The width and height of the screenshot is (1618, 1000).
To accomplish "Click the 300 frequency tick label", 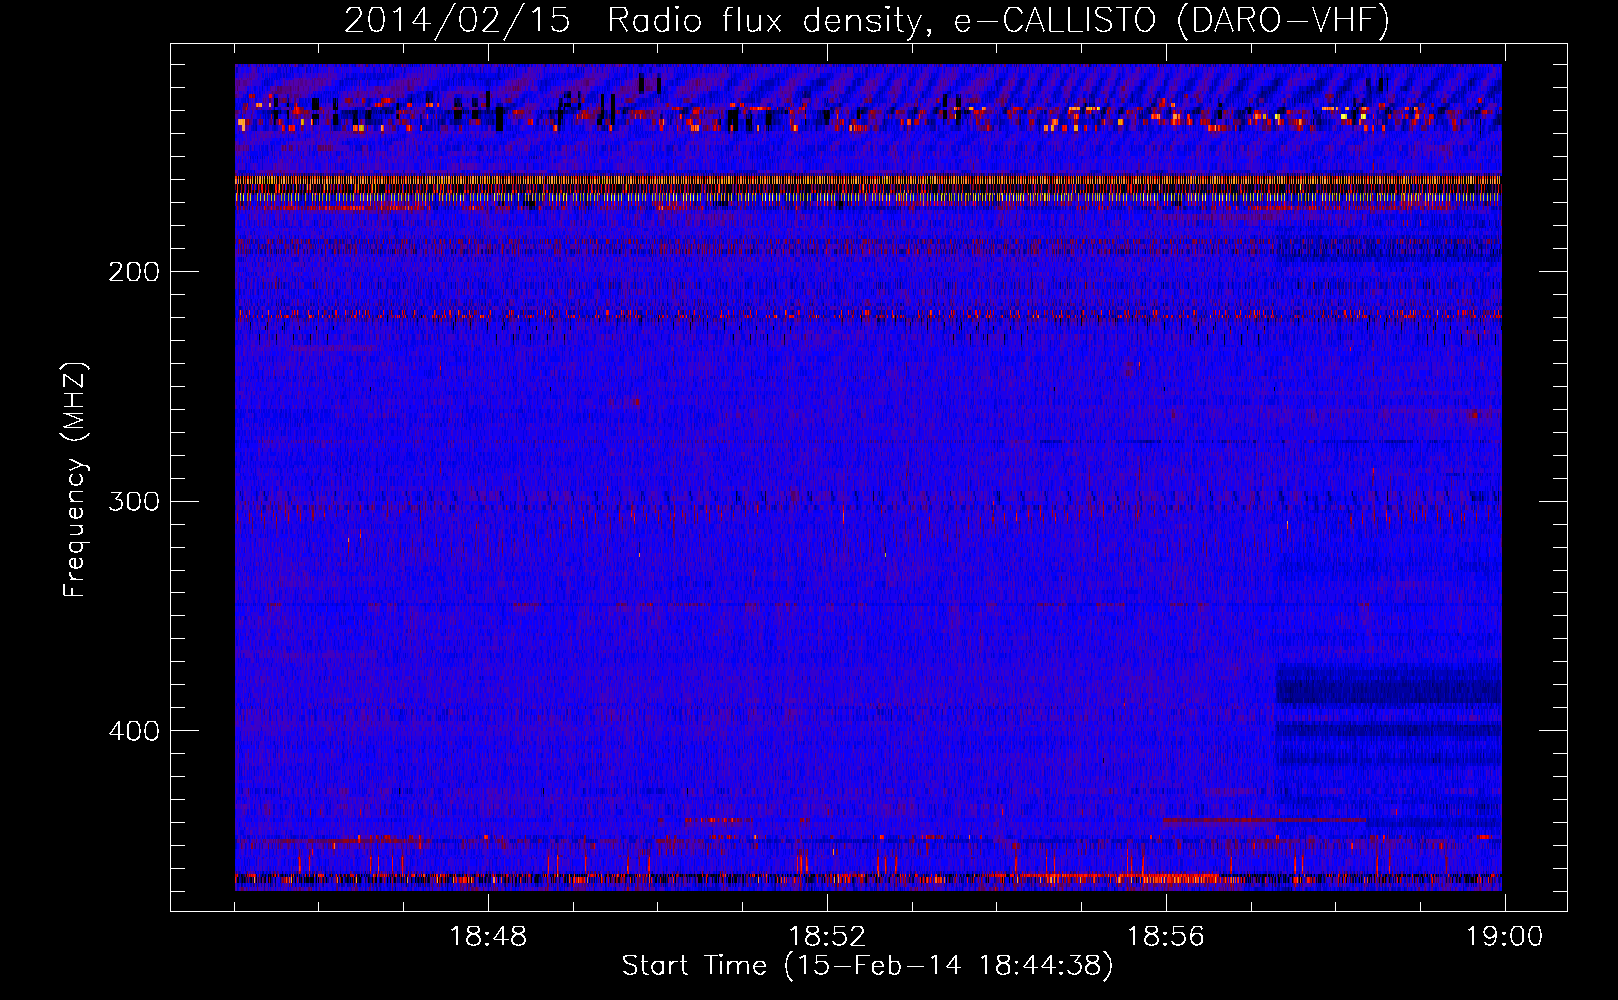I will click(134, 501).
